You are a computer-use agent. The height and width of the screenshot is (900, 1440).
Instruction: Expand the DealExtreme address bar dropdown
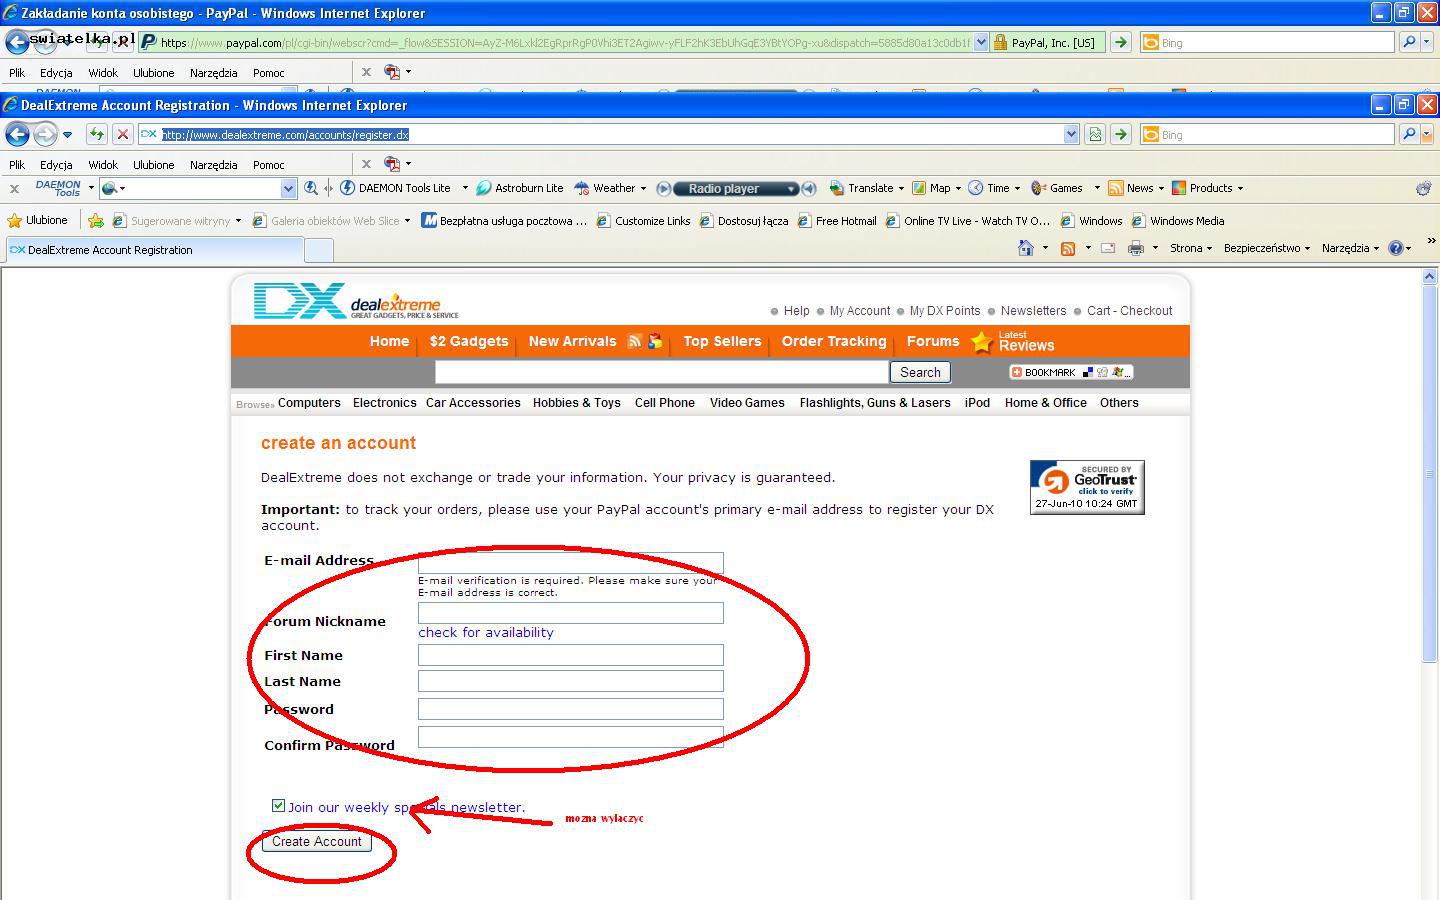click(1071, 134)
